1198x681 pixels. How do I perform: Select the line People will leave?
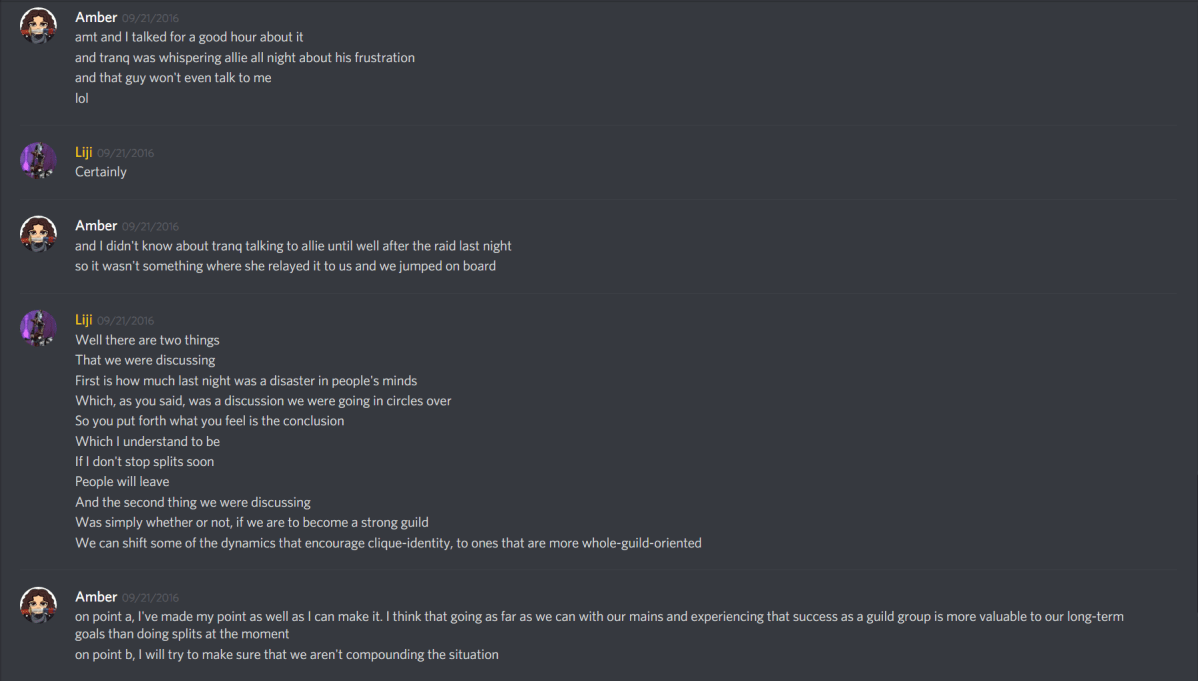[121, 481]
